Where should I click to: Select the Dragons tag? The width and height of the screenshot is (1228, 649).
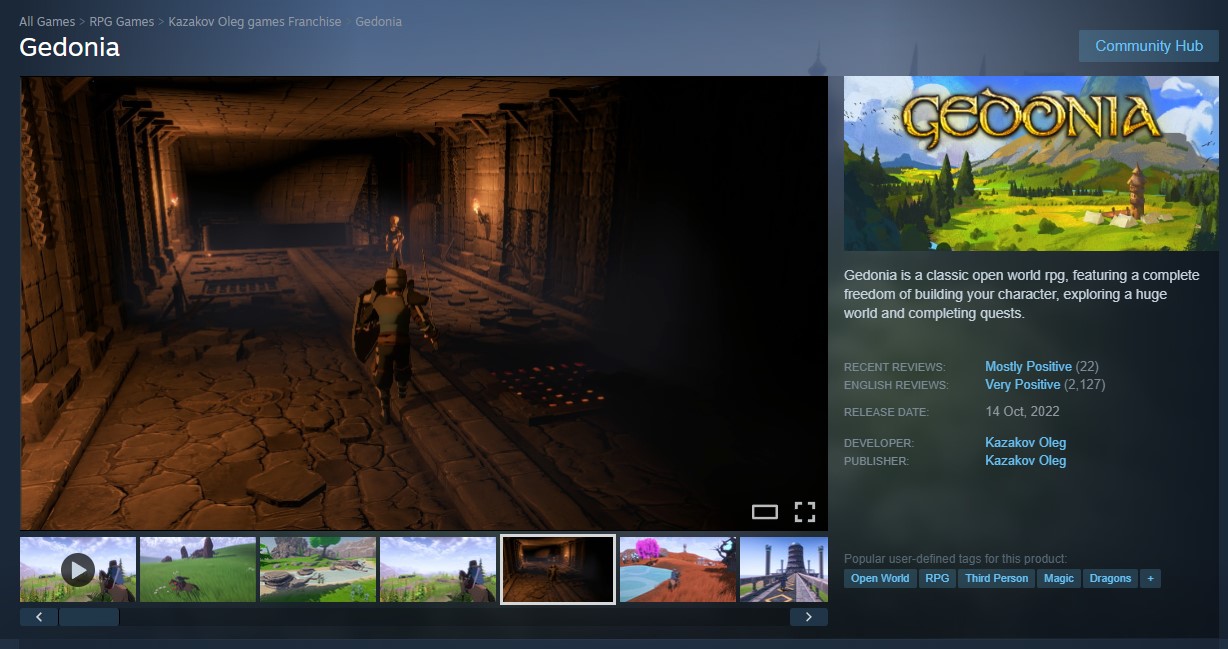click(x=1110, y=578)
